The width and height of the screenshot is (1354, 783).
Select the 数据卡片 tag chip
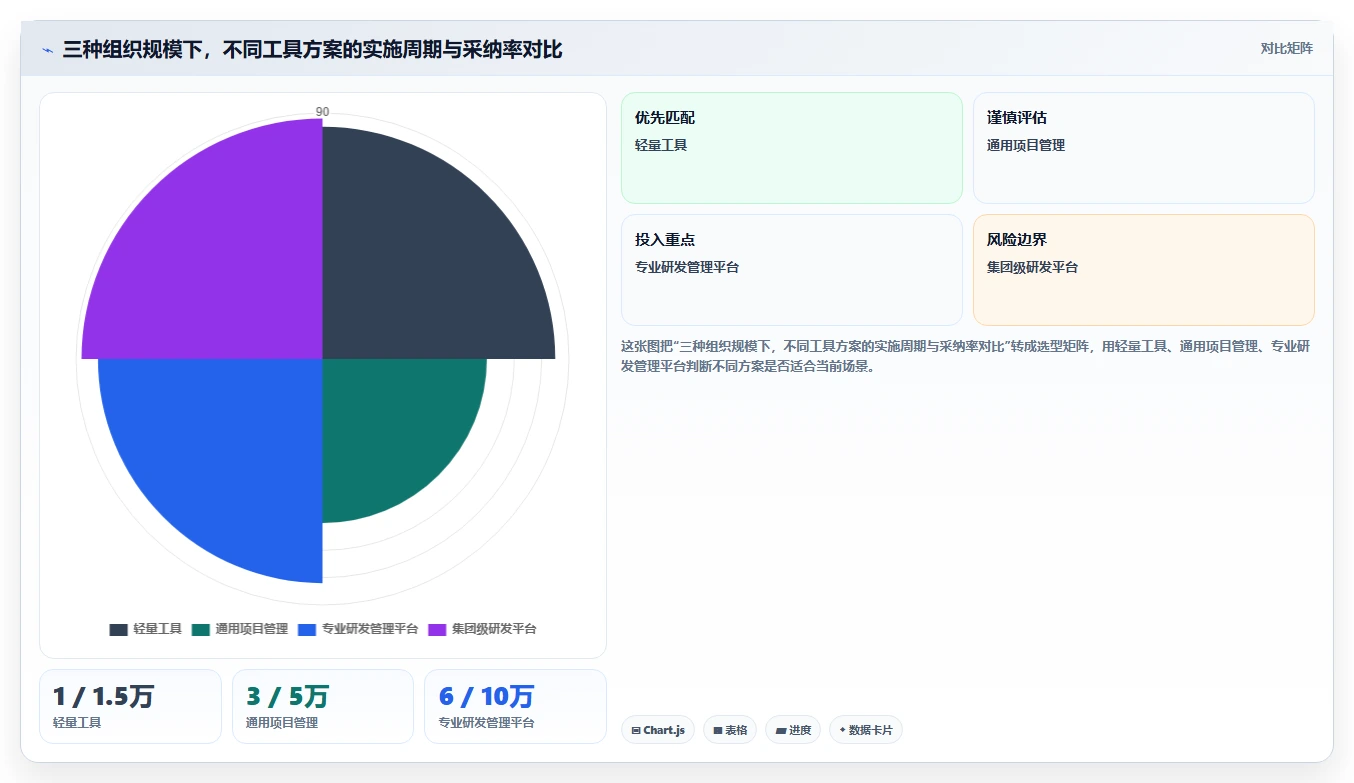pos(866,730)
